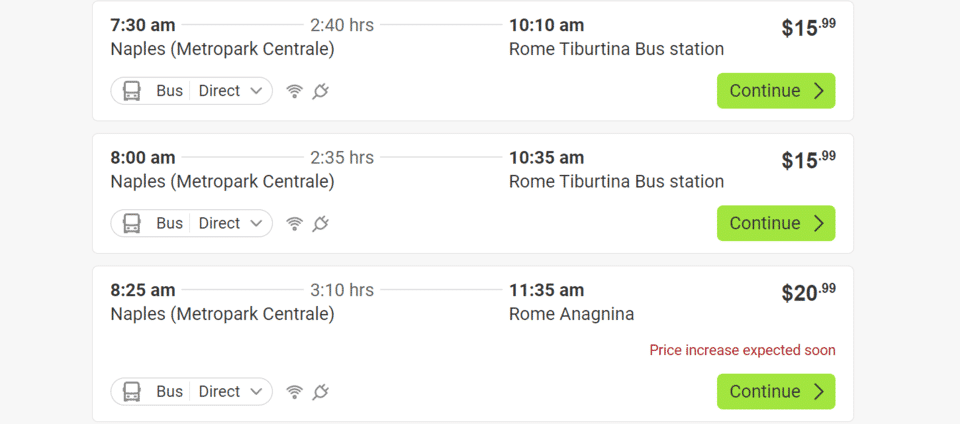The height and width of the screenshot is (424, 960).
Task: Click the Wi-Fi icon on 8:00 am trip
Action: [294, 223]
